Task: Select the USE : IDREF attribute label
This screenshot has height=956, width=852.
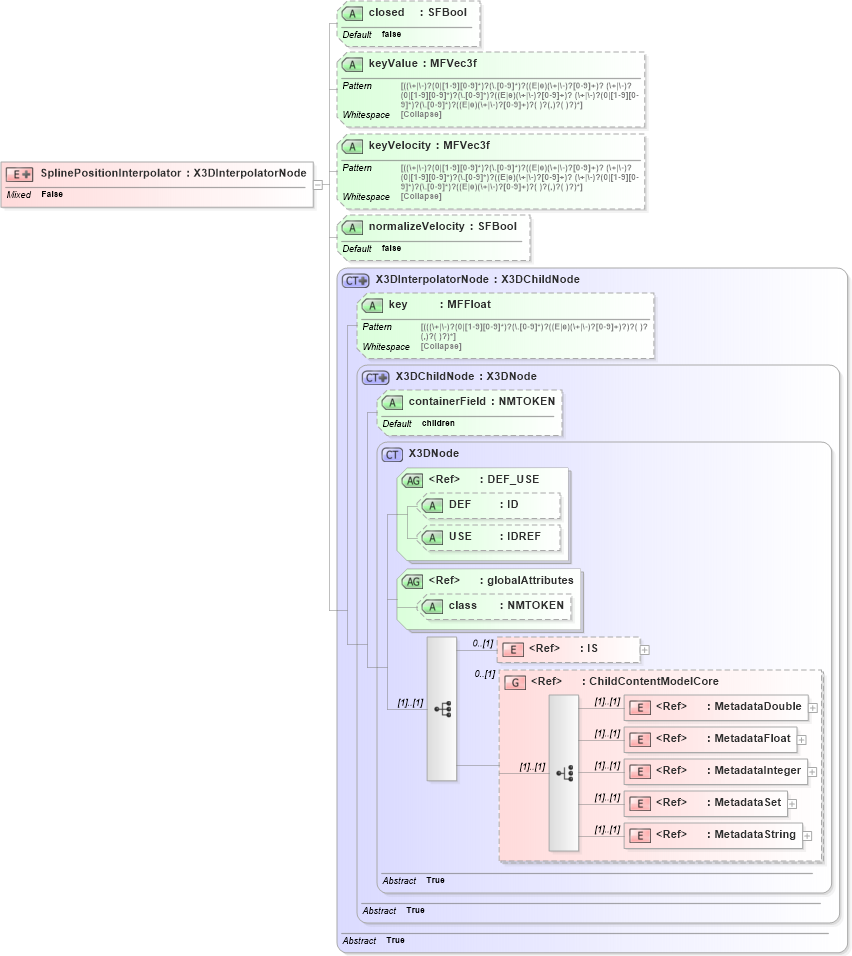Action: pos(495,536)
